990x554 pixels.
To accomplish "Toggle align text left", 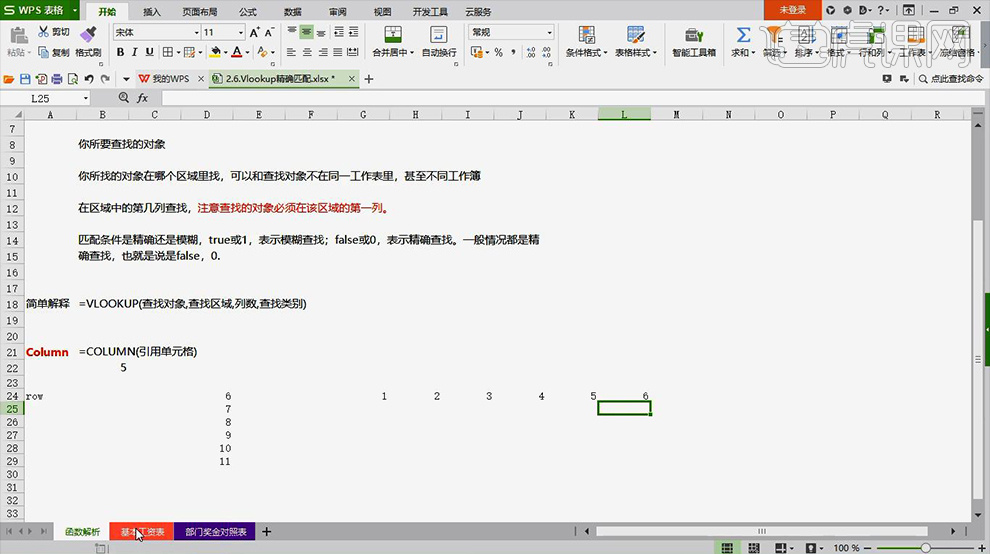I will coord(291,52).
